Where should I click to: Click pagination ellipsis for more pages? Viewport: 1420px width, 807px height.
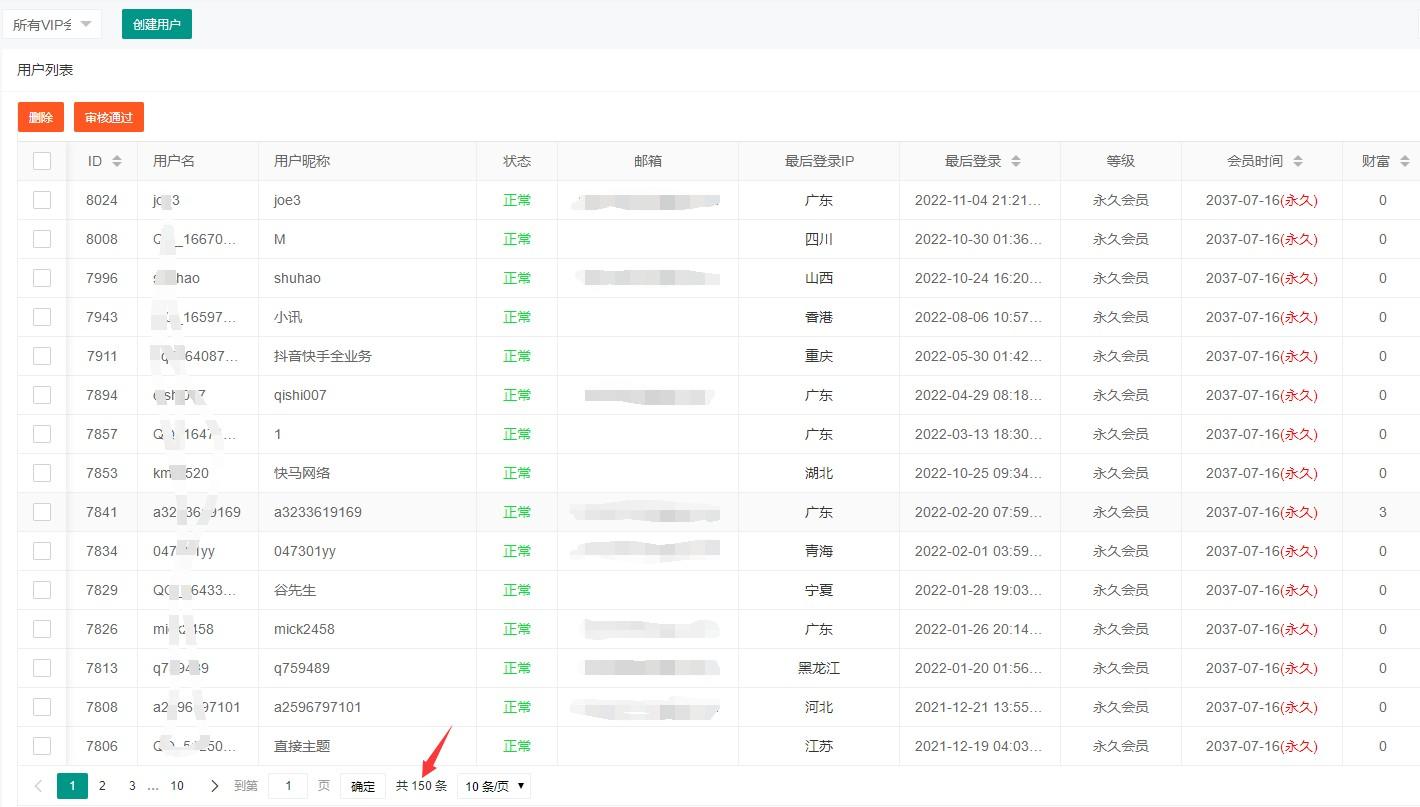(153, 786)
